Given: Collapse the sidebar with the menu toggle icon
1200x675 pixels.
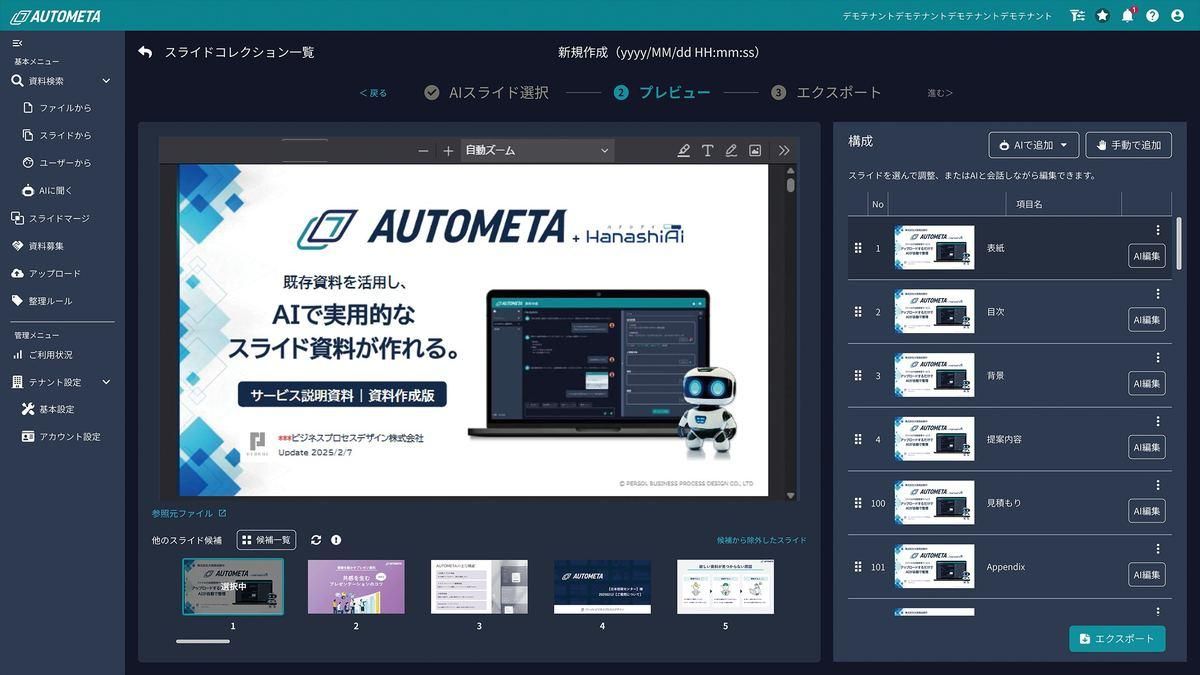Looking at the screenshot, I should 17,43.
